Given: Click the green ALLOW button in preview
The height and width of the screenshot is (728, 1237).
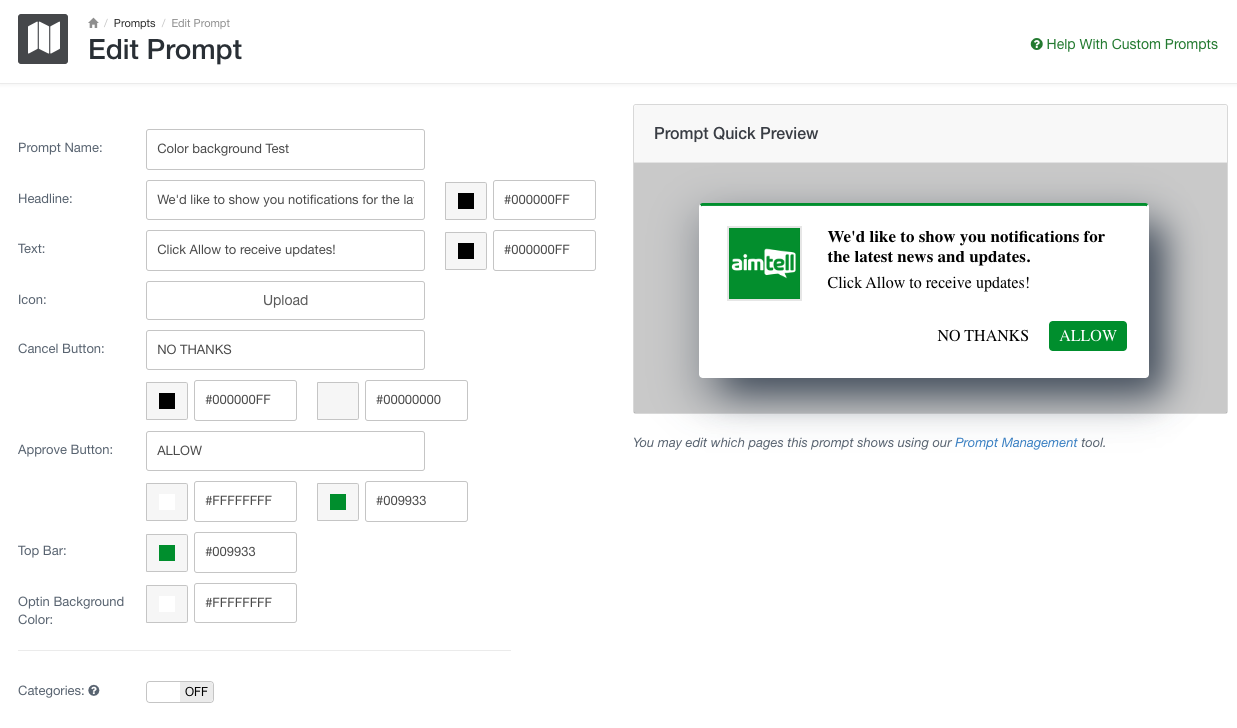Looking at the screenshot, I should point(1087,336).
